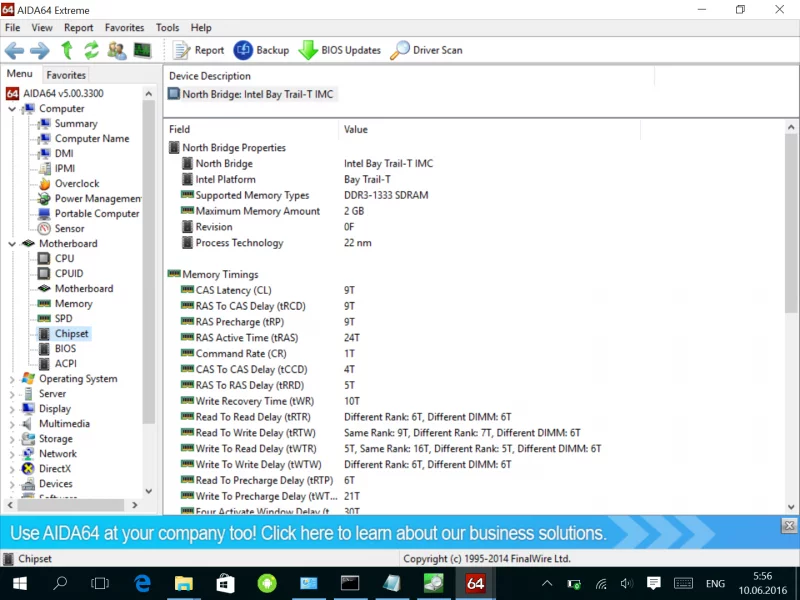Expand the Network node
800x600 pixels.
[x=12, y=454]
